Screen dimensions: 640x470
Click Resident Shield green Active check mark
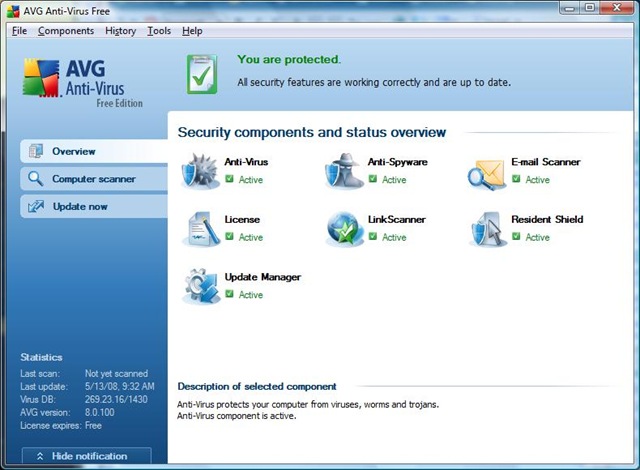pos(516,236)
